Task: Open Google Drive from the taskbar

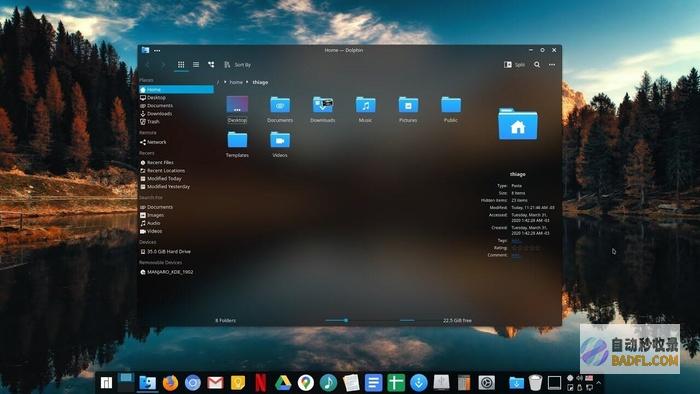Action: (283, 383)
